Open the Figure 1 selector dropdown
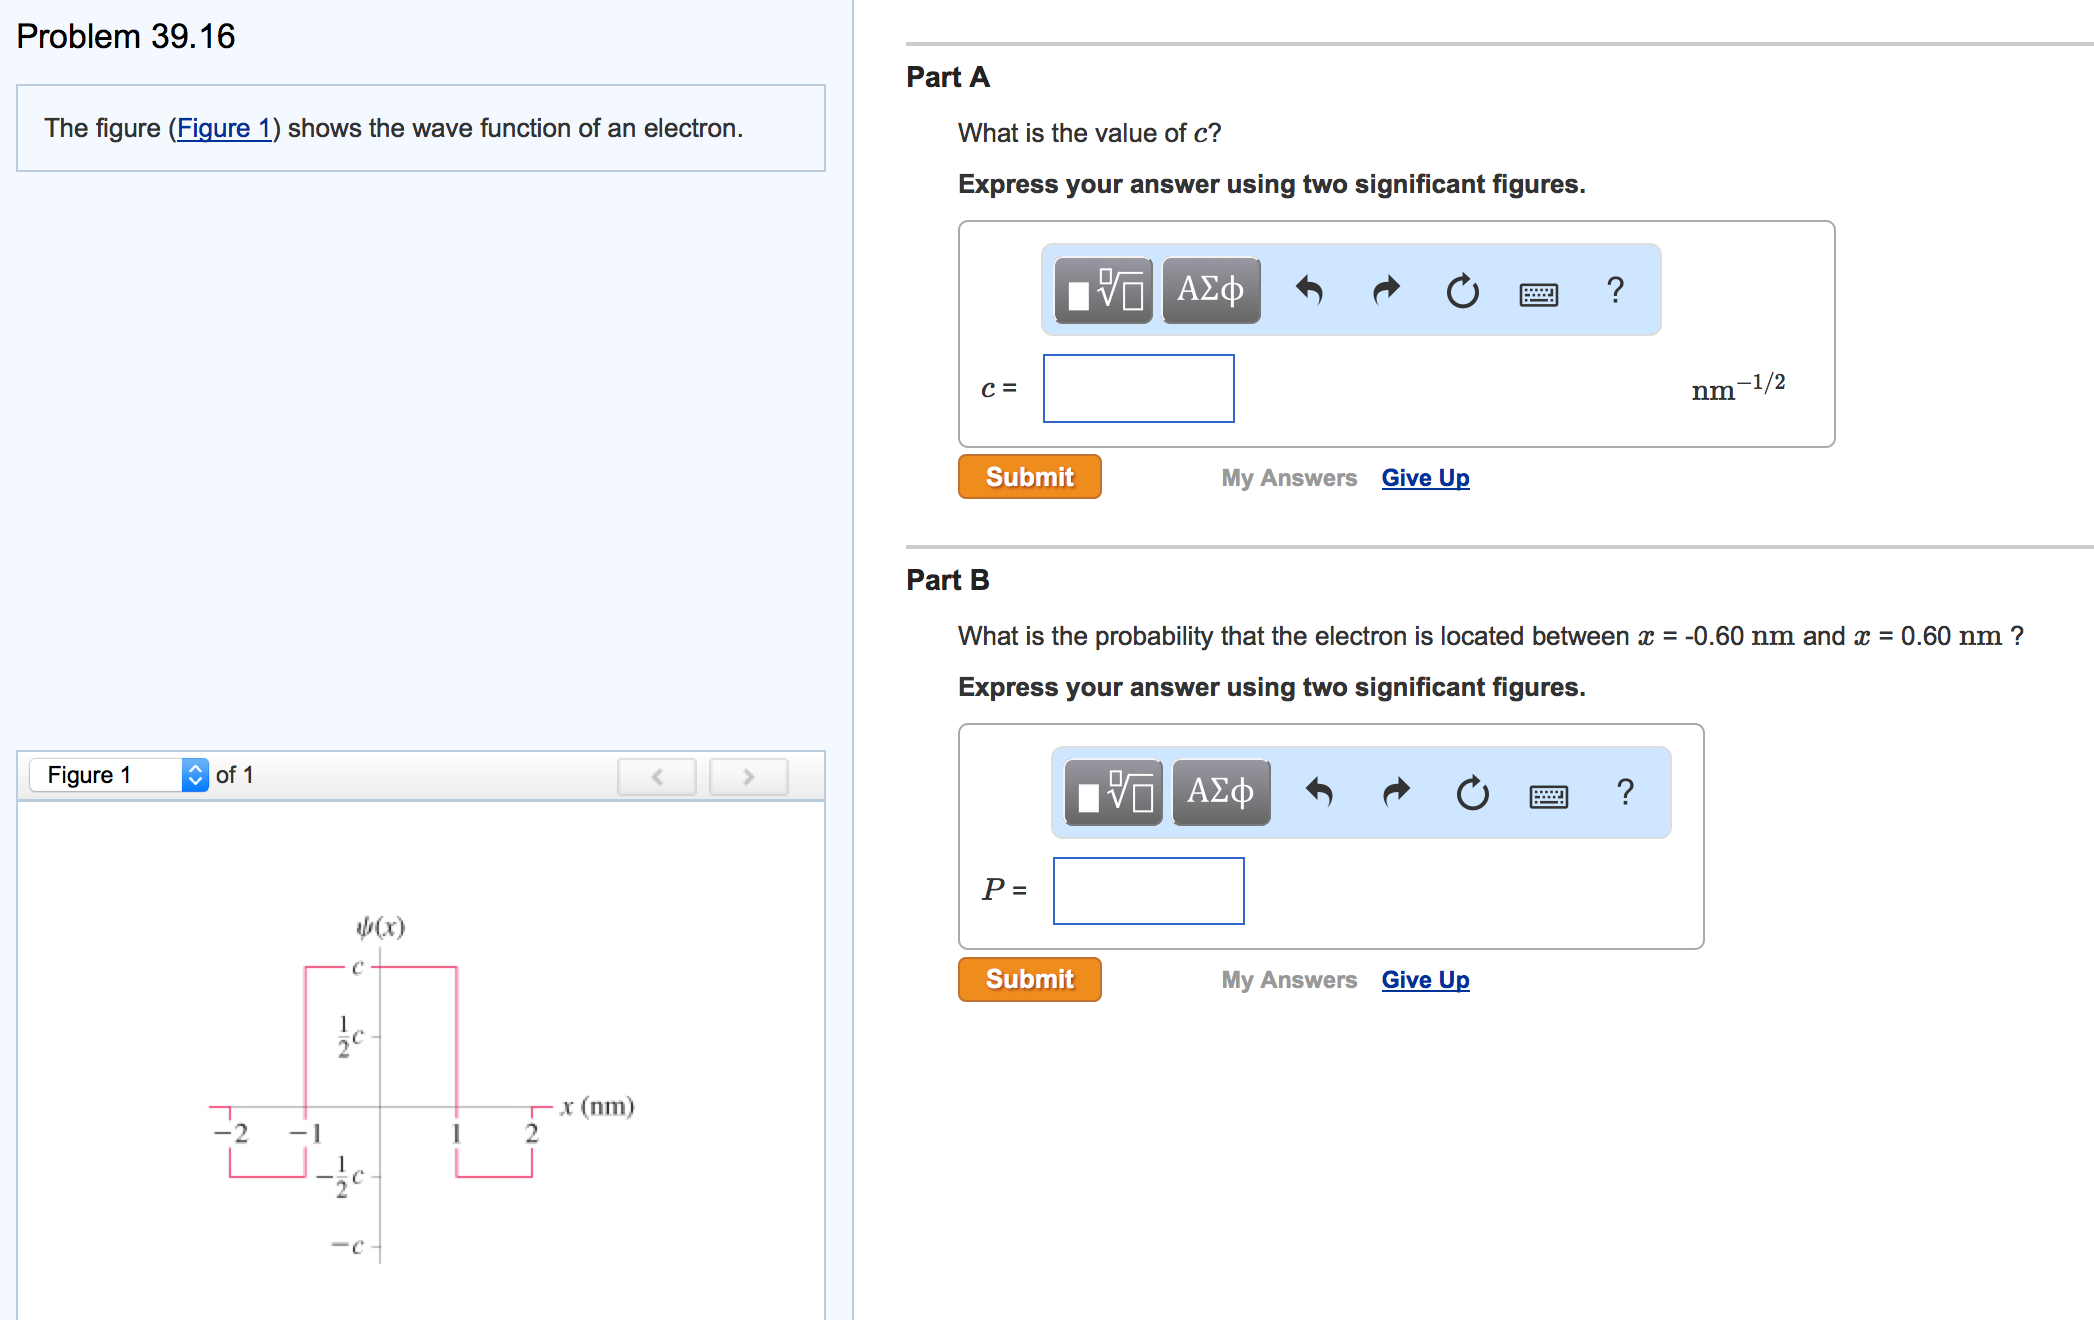The width and height of the screenshot is (2094, 1320). coord(119,775)
